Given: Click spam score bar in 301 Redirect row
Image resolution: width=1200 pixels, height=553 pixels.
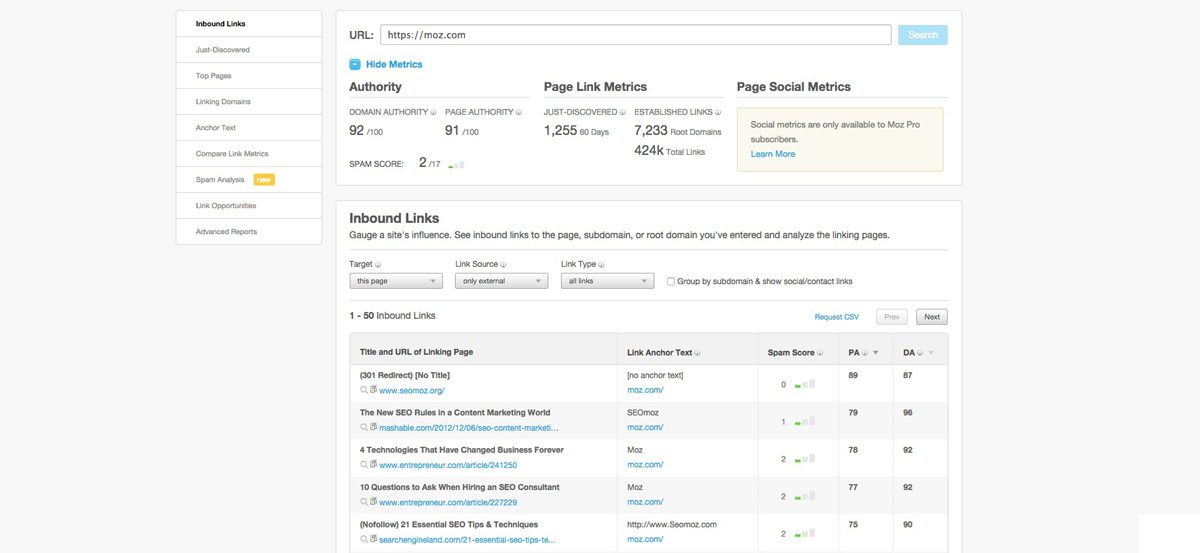Looking at the screenshot, I should click(805, 384).
